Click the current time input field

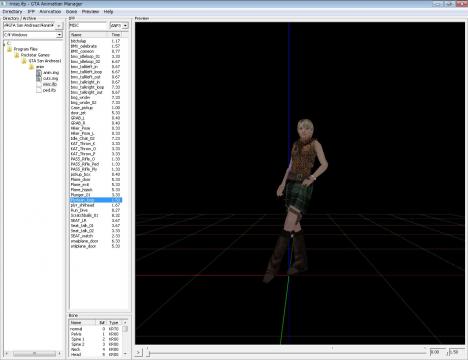pos(438,352)
